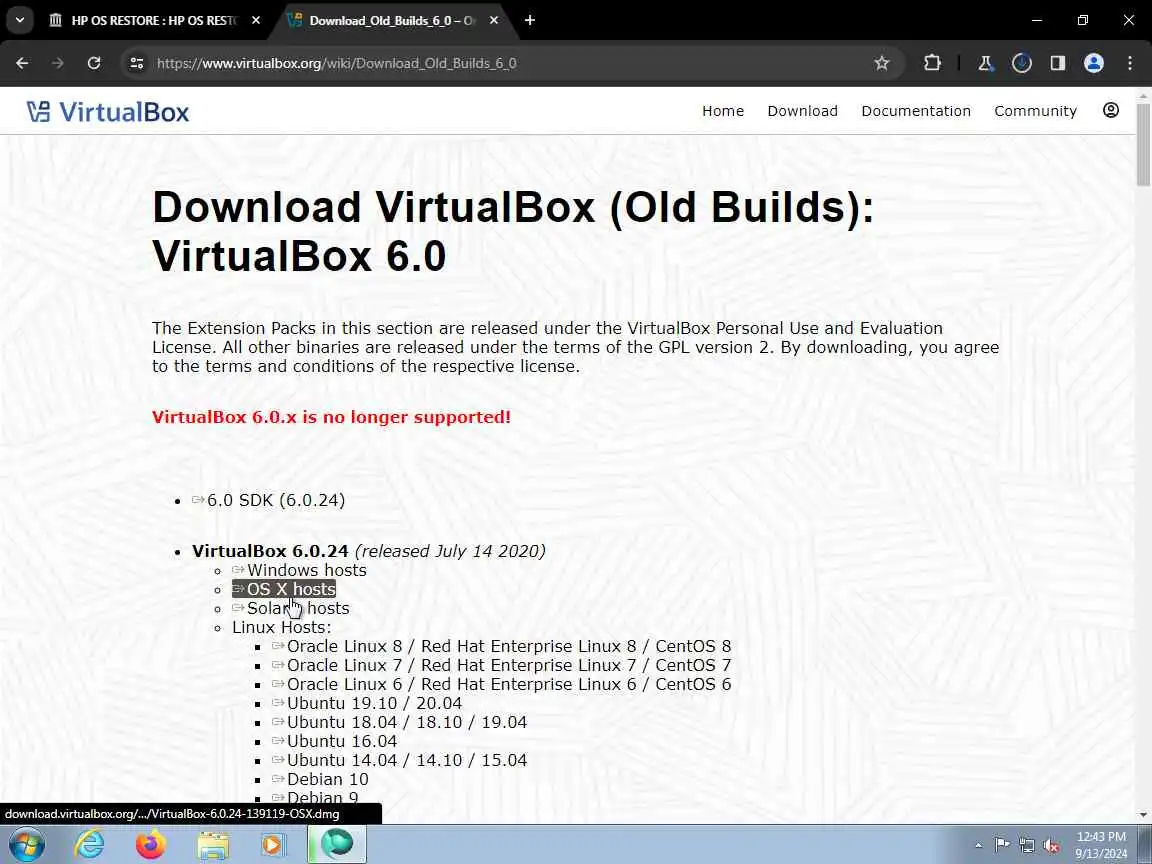
Task: Download Oracle Linux 7 / CentOS 7 package
Action: click(x=502, y=666)
